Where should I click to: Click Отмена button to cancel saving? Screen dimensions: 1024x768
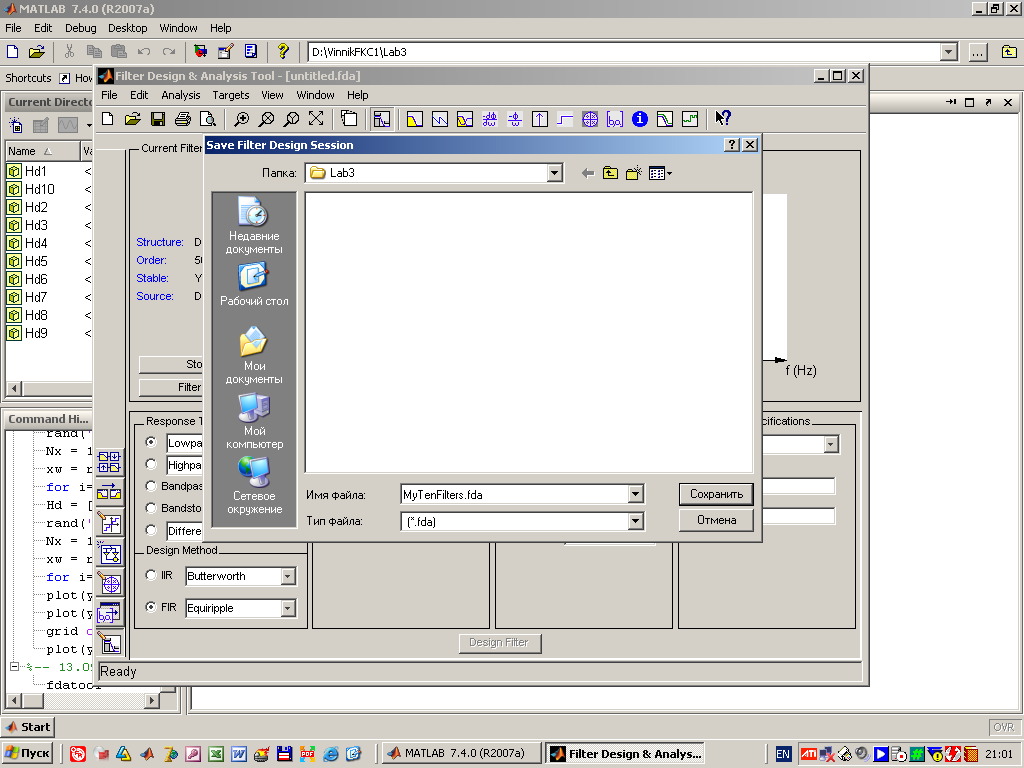click(716, 520)
